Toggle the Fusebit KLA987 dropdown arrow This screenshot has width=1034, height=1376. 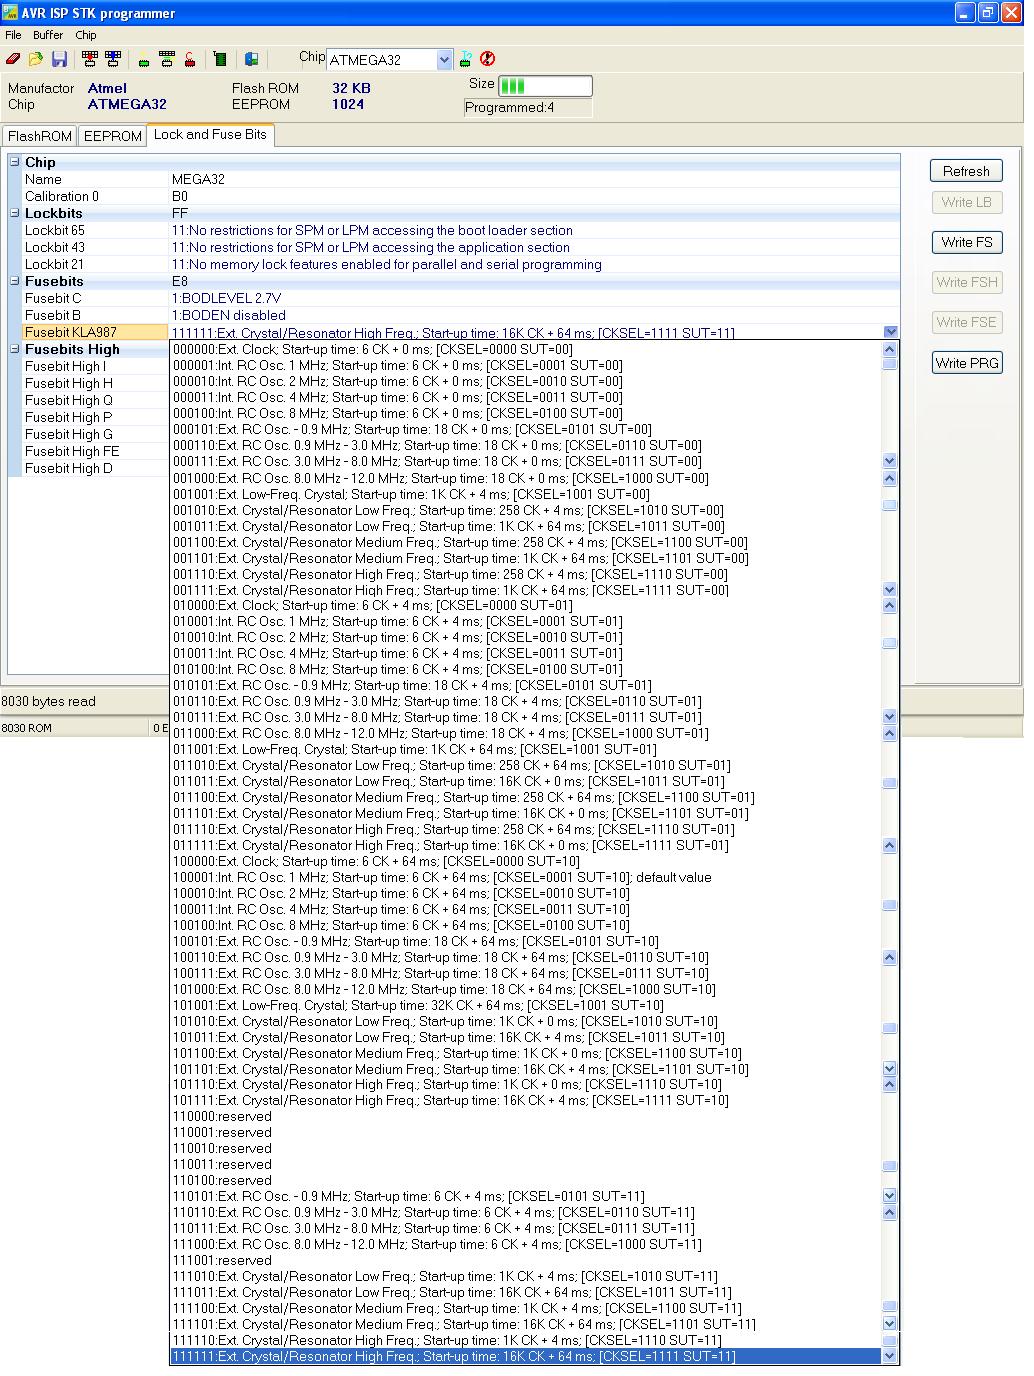891,332
